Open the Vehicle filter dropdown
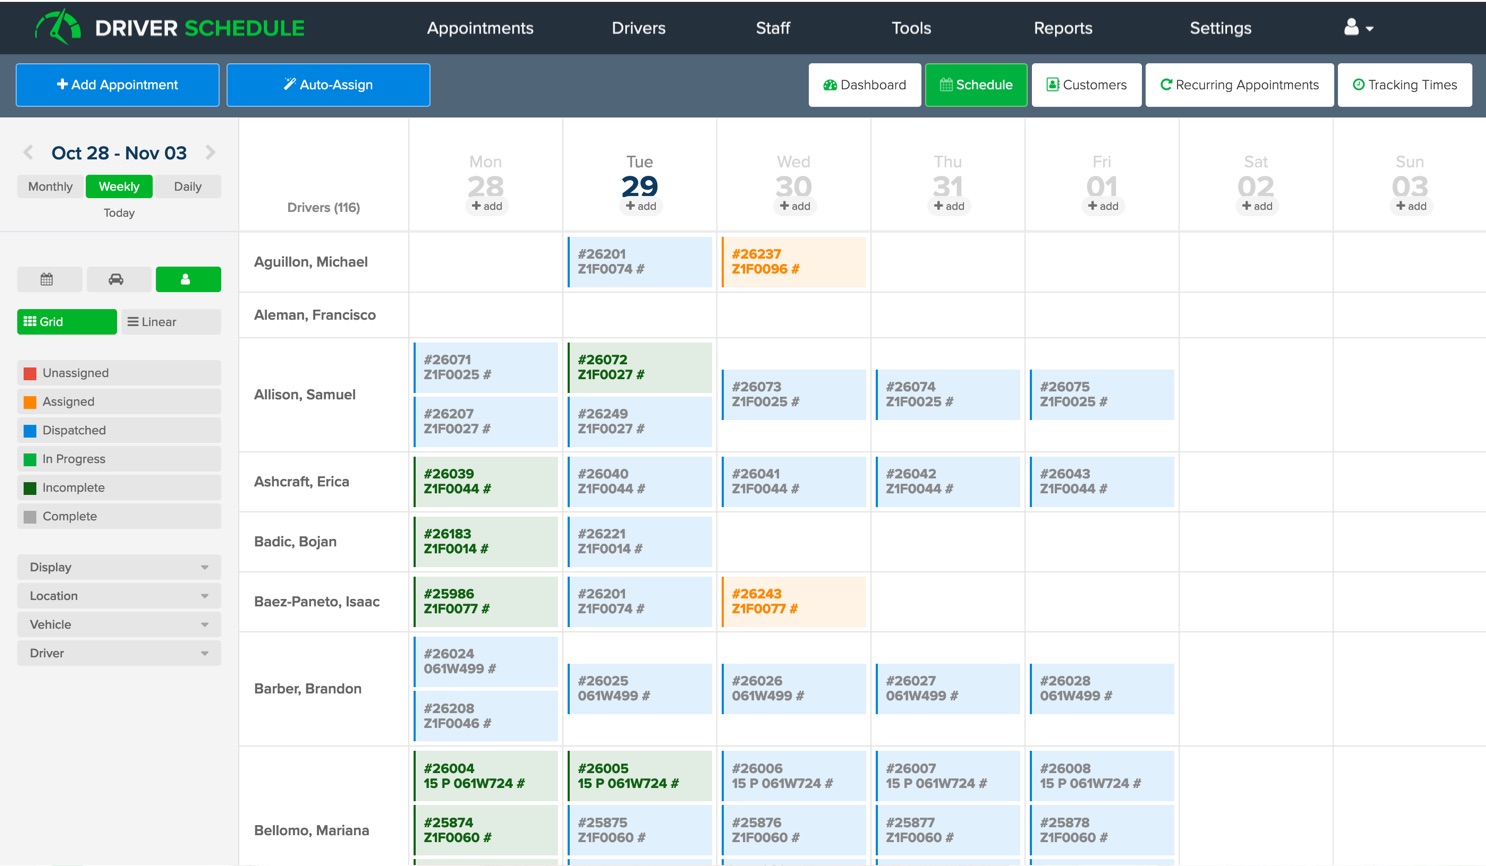Viewport: 1486px width, 866px height. 118,625
